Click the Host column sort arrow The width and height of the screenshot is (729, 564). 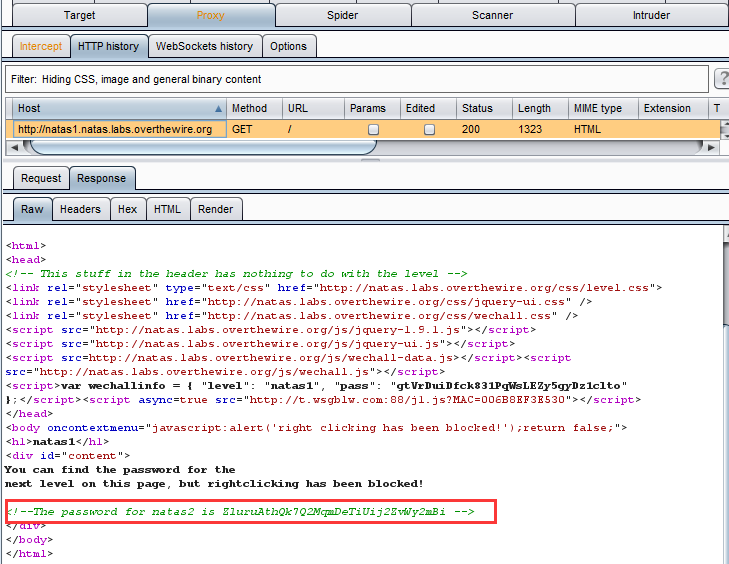pyautogui.click(x=218, y=108)
